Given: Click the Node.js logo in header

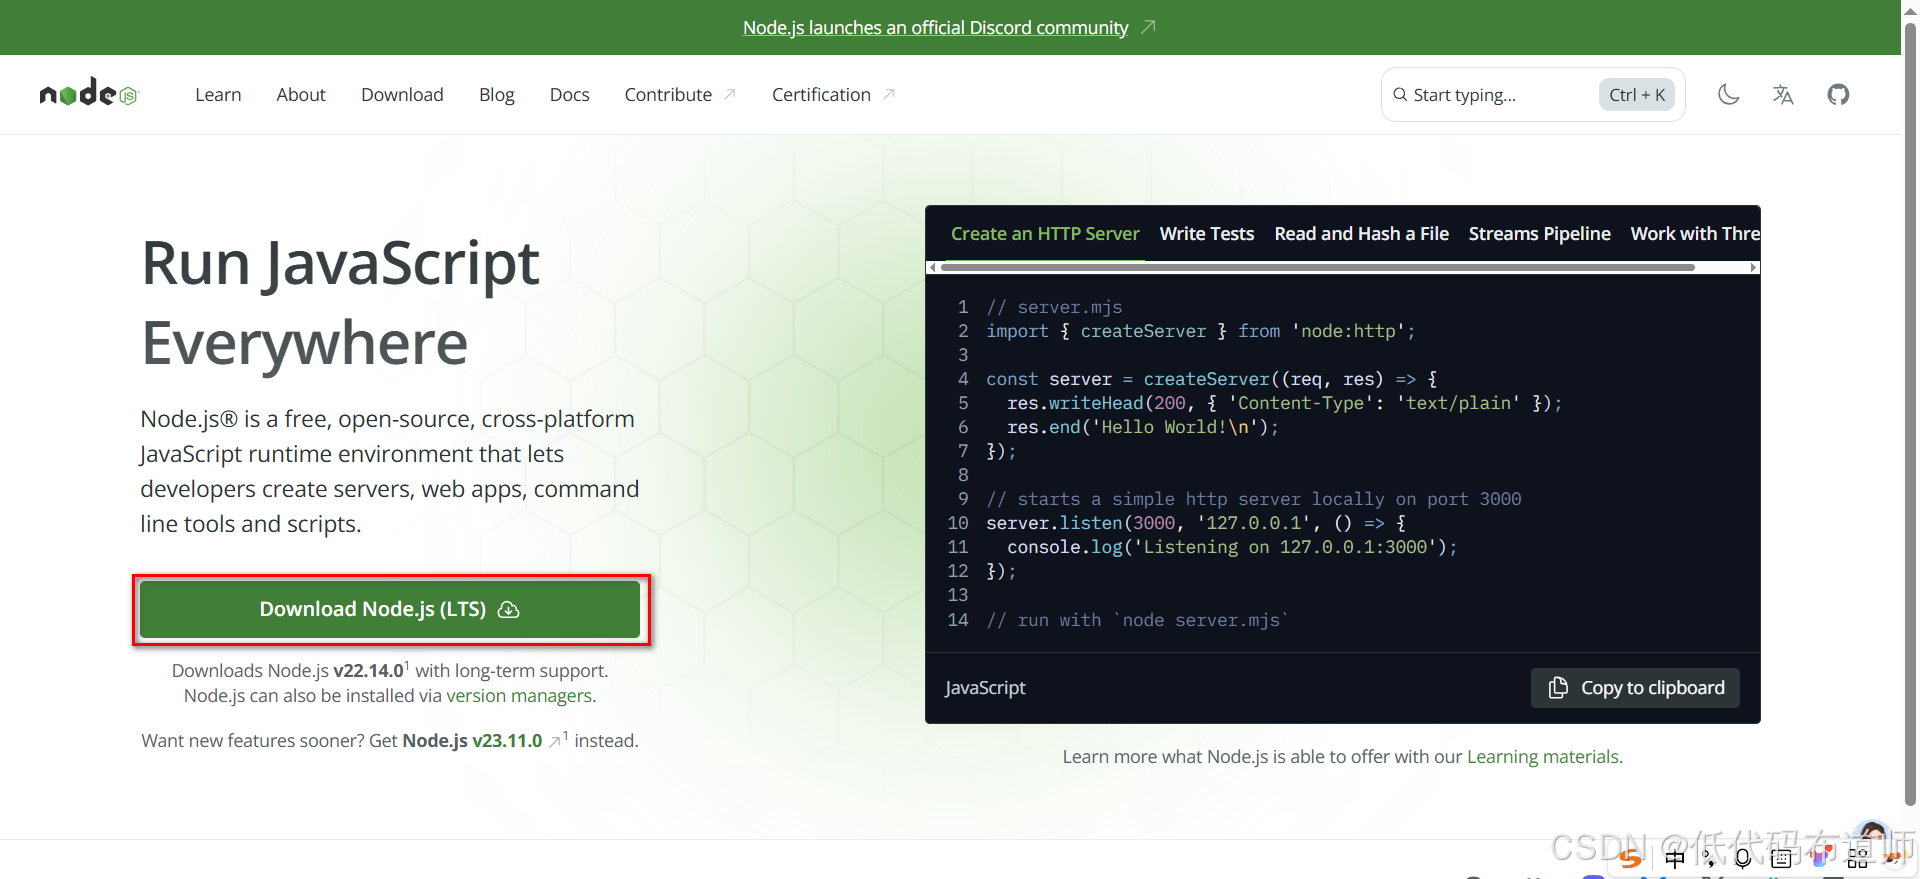Looking at the screenshot, I should (x=89, y=93).
